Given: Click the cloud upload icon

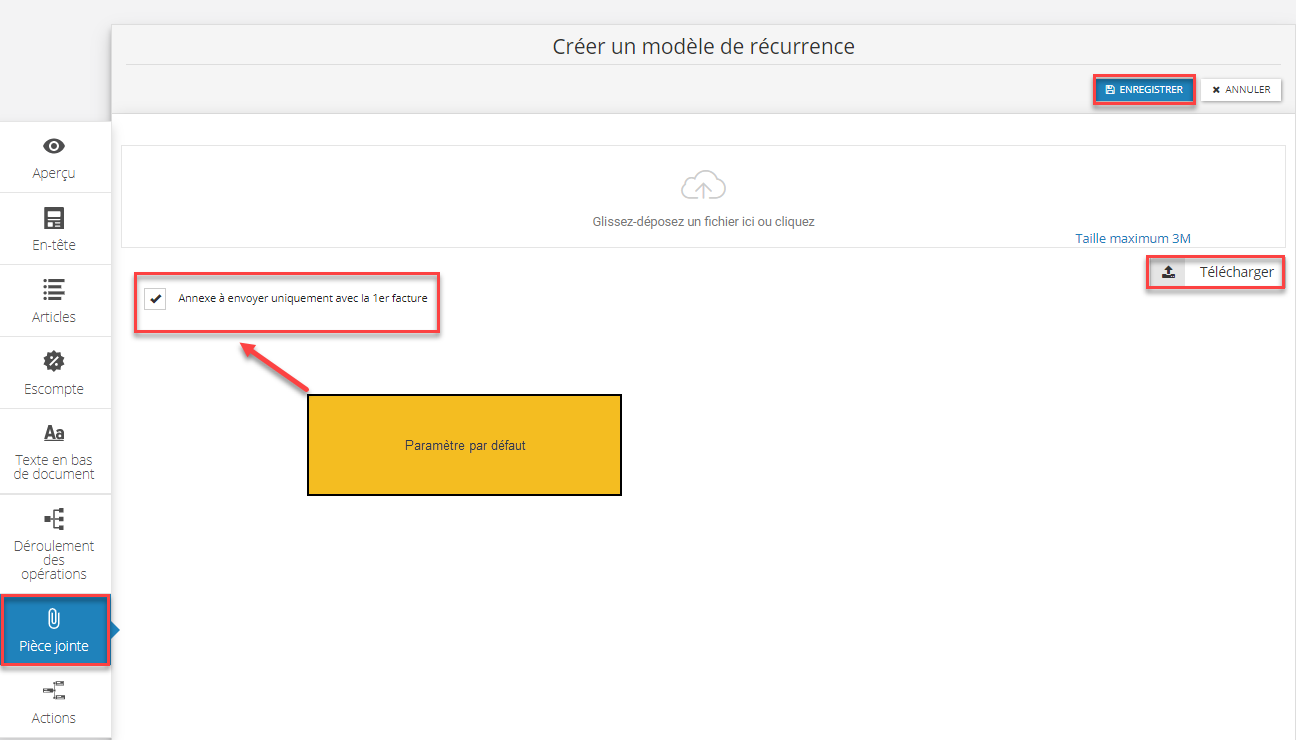Looking at the screenshot, I should click(x=703, y=186).
